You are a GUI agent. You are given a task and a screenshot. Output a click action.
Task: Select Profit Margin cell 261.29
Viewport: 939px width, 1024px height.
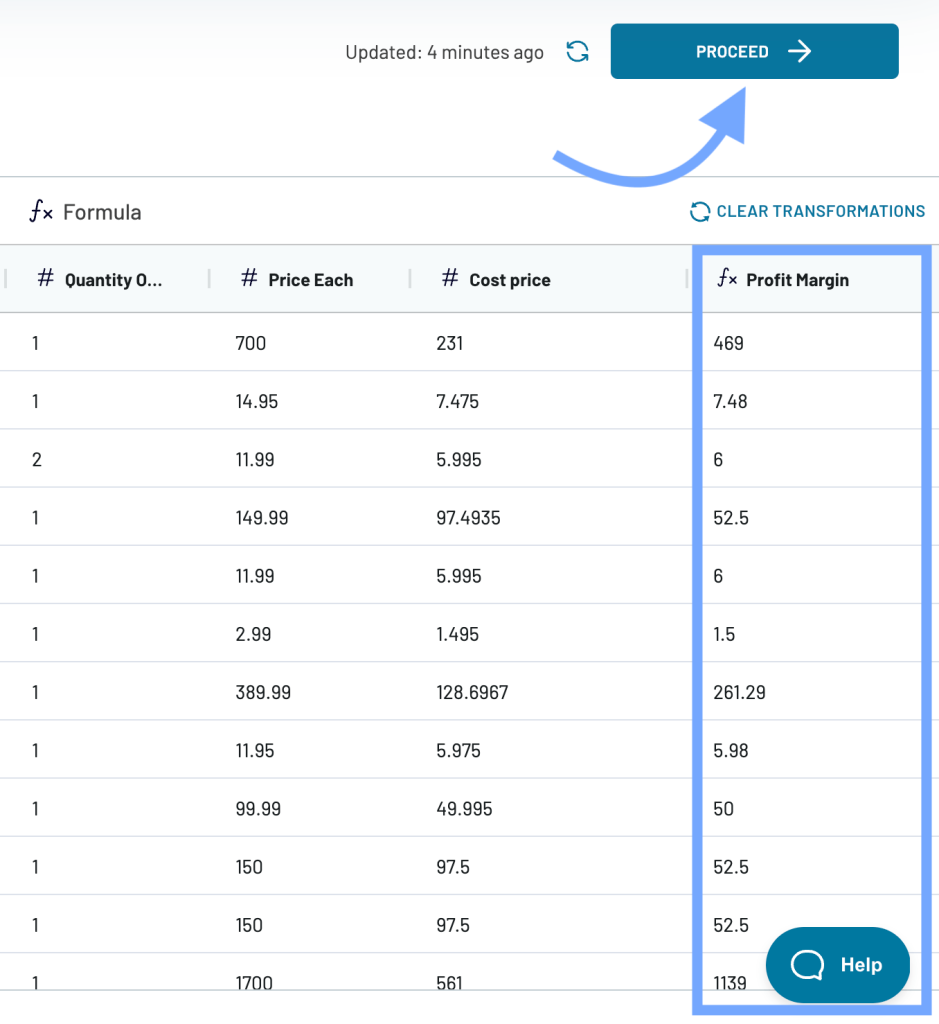pos(739,692)
